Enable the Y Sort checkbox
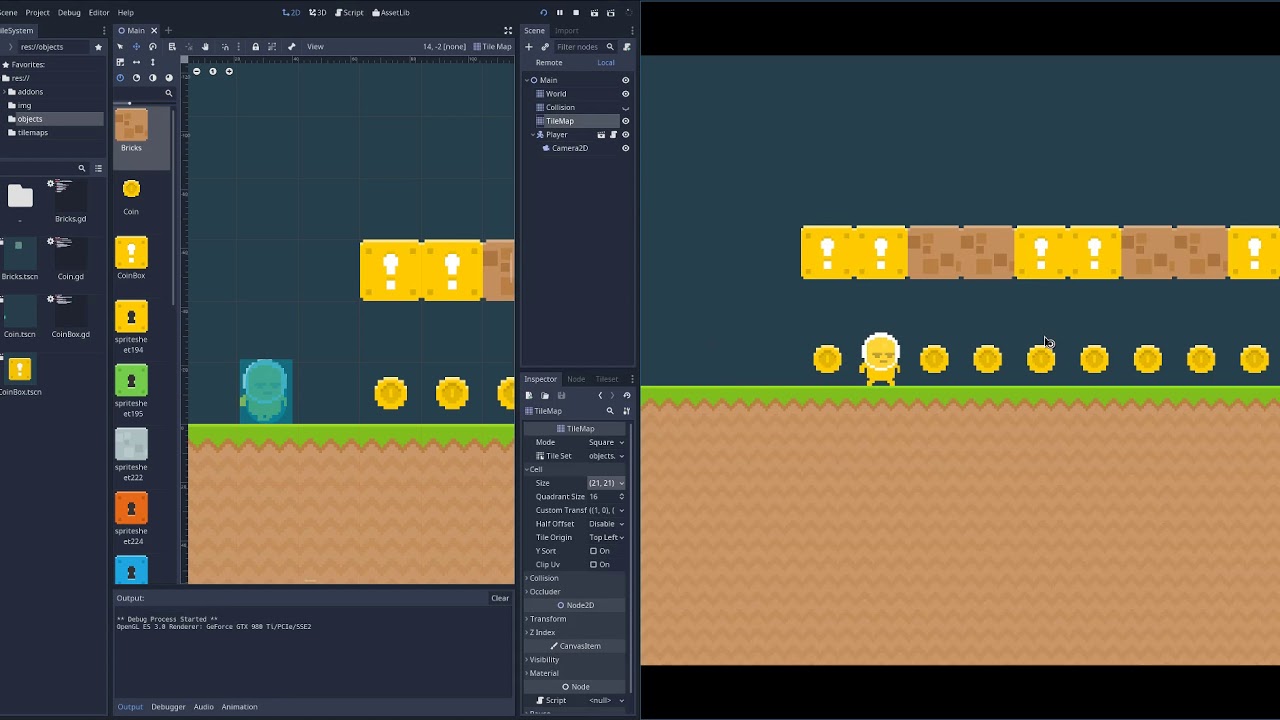1280x720 pixels. point(593,551)
